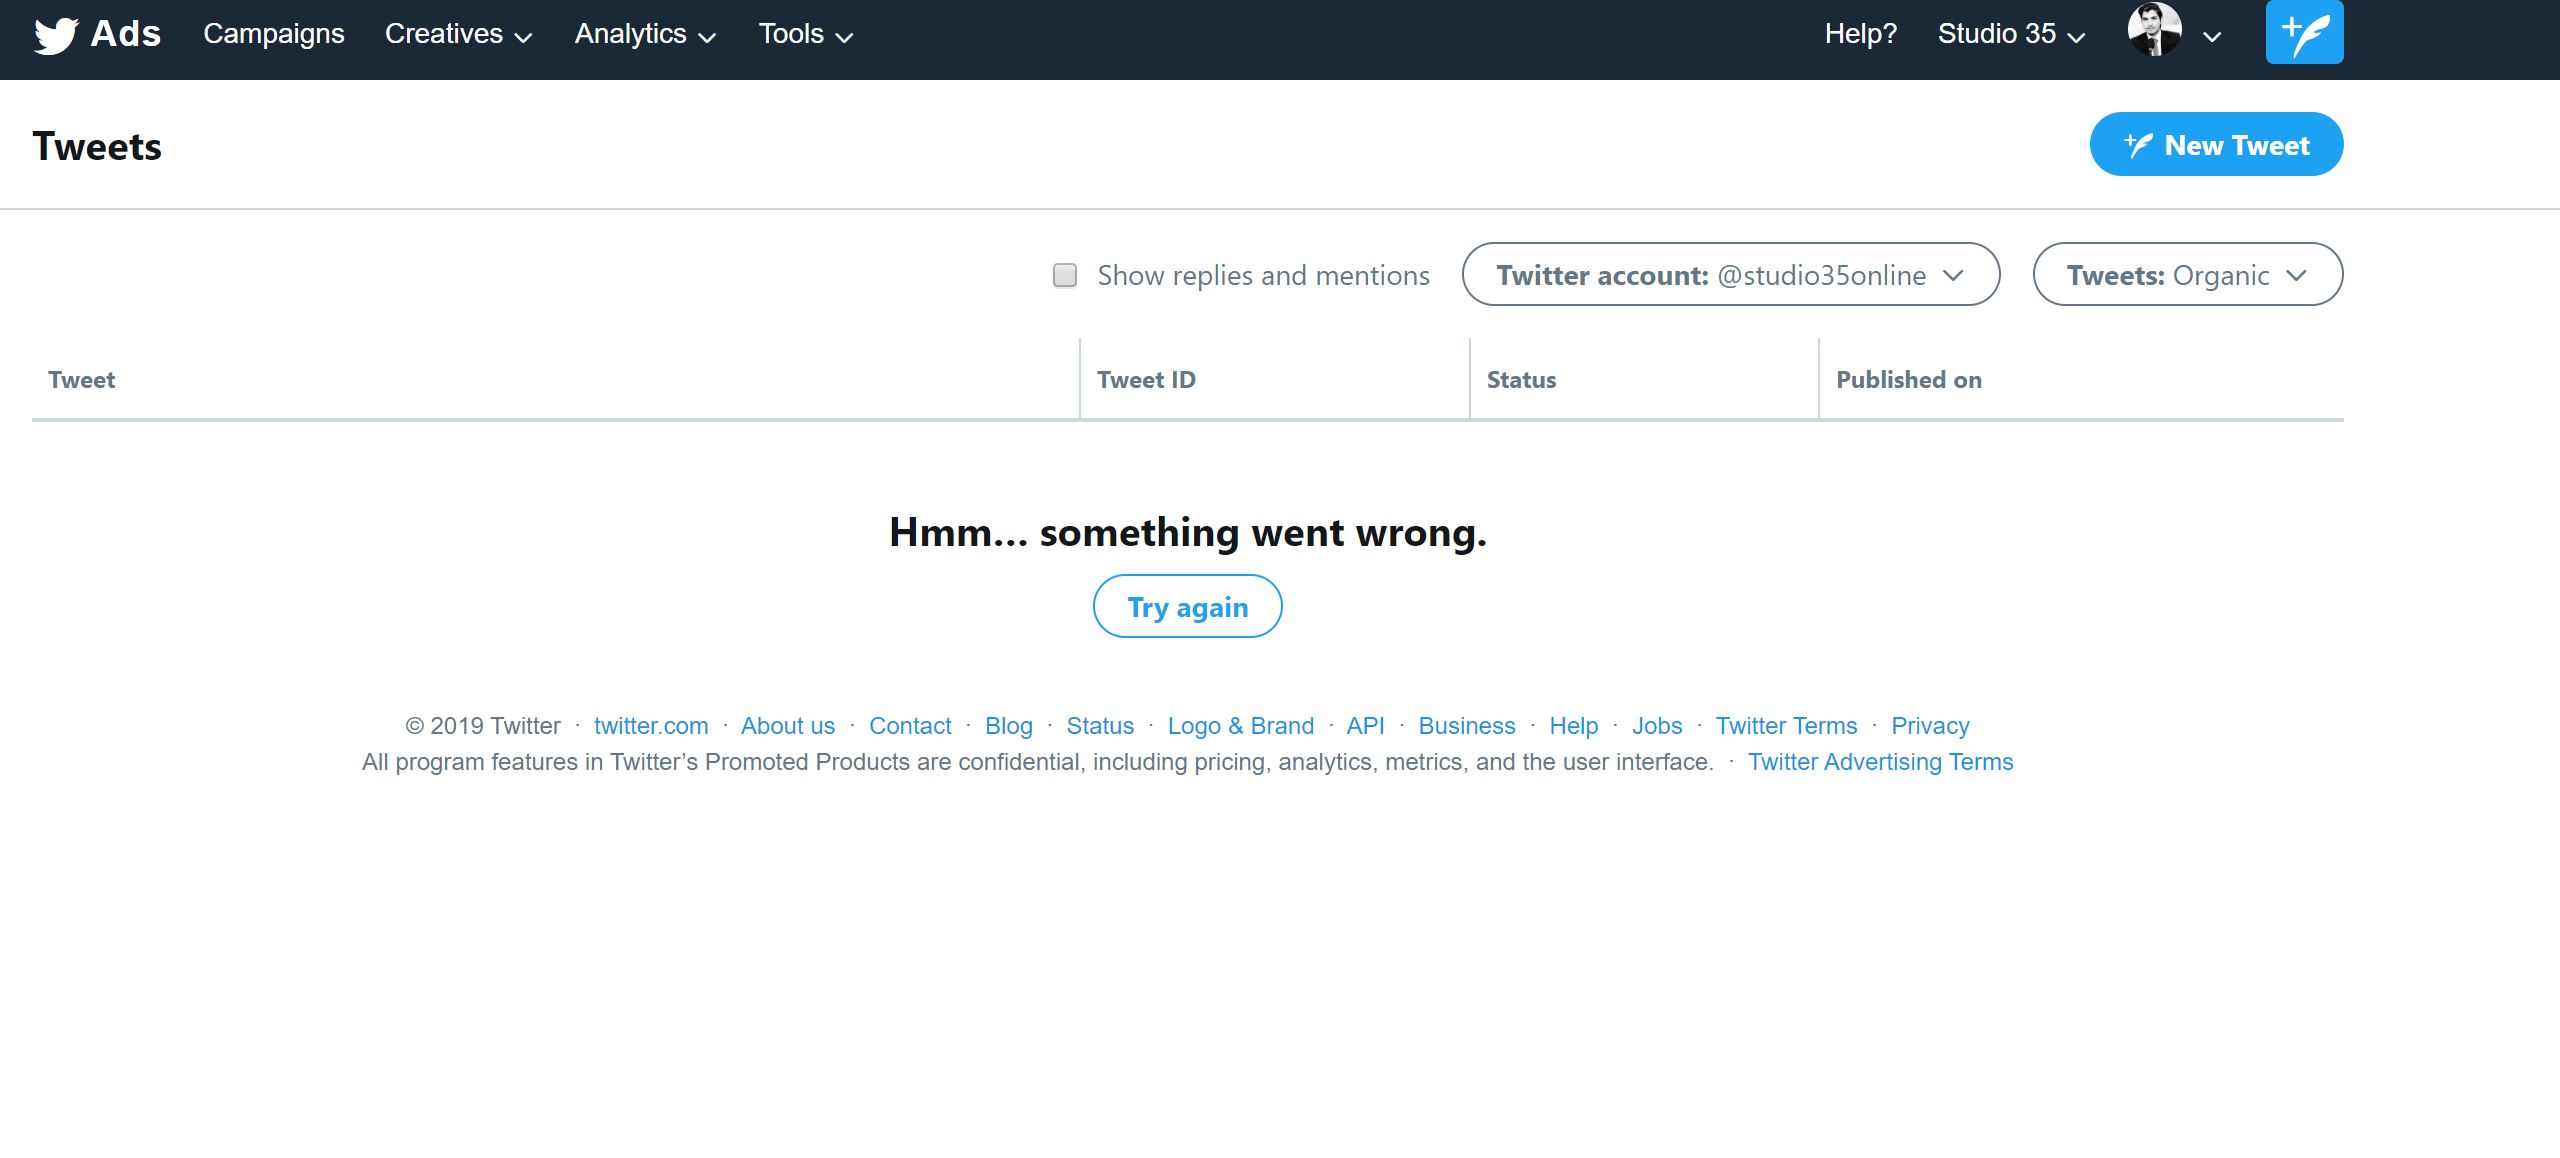Open the Twitter Advertising Terms link

click(1880, 762)
